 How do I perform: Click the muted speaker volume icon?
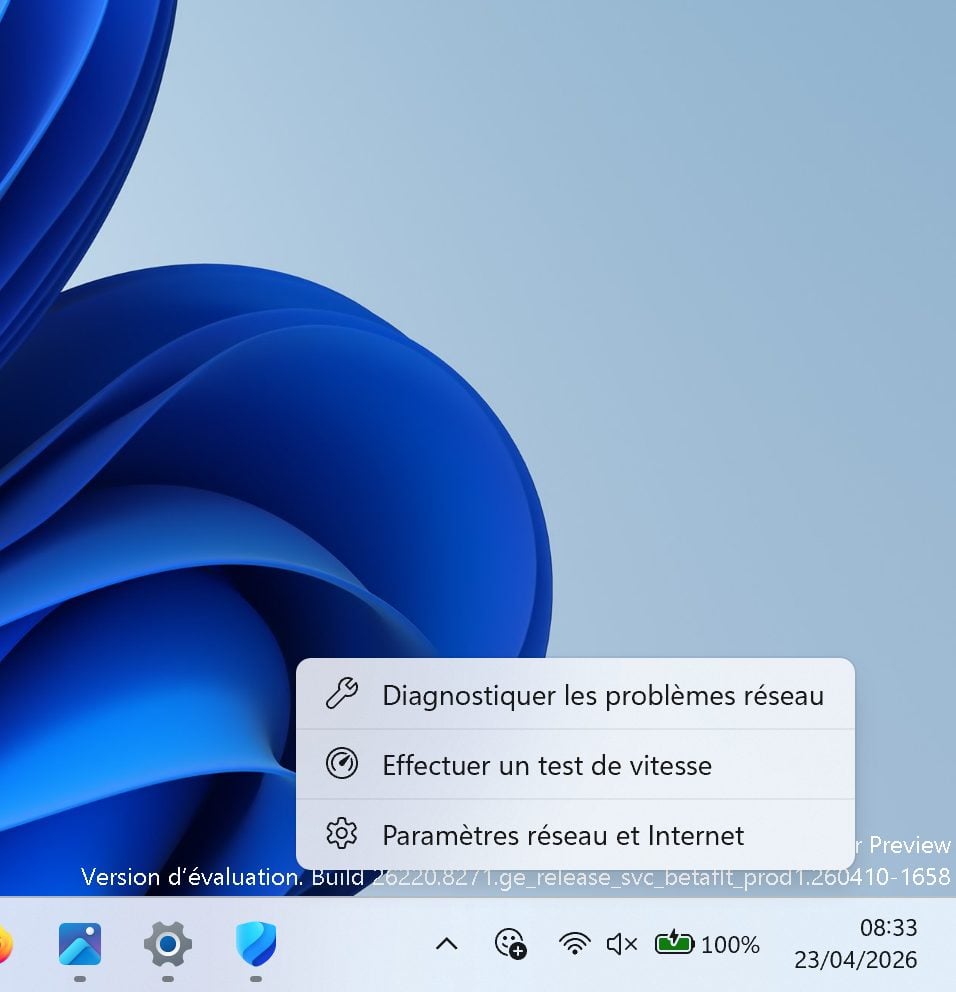coord(621,943)
